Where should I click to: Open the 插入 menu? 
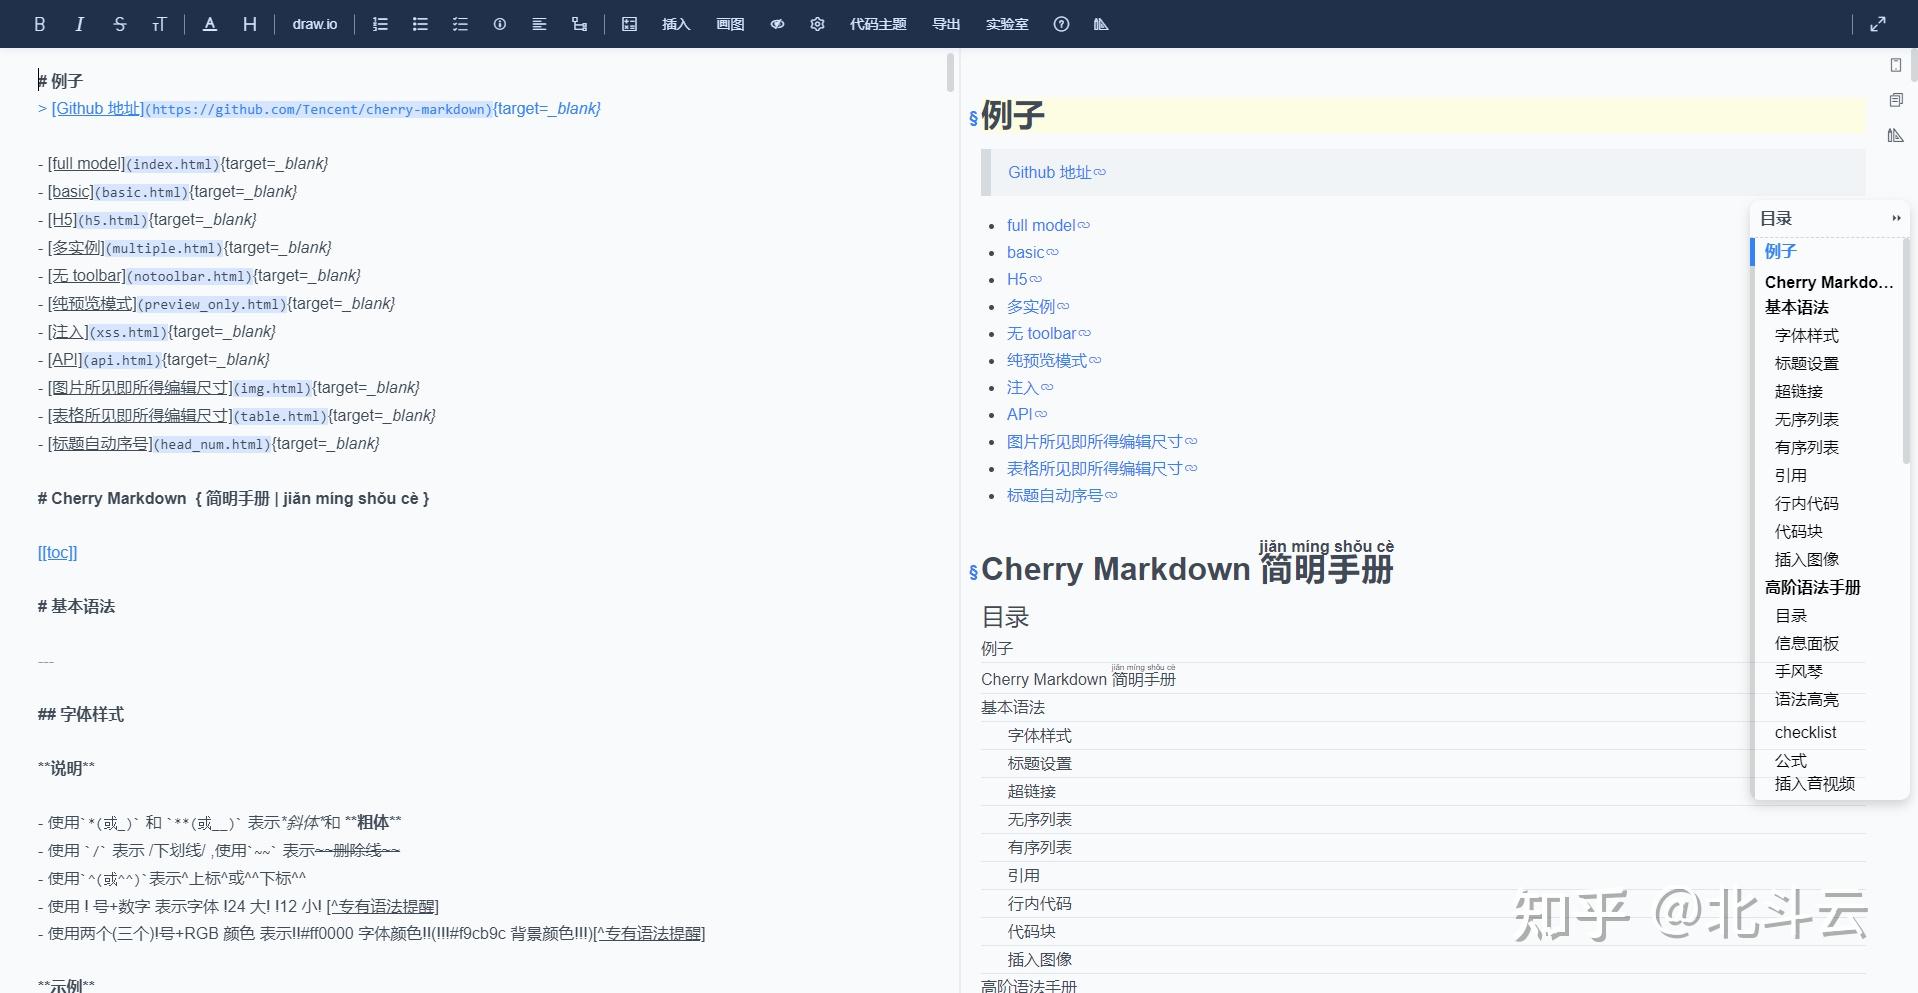click(677, 24)
